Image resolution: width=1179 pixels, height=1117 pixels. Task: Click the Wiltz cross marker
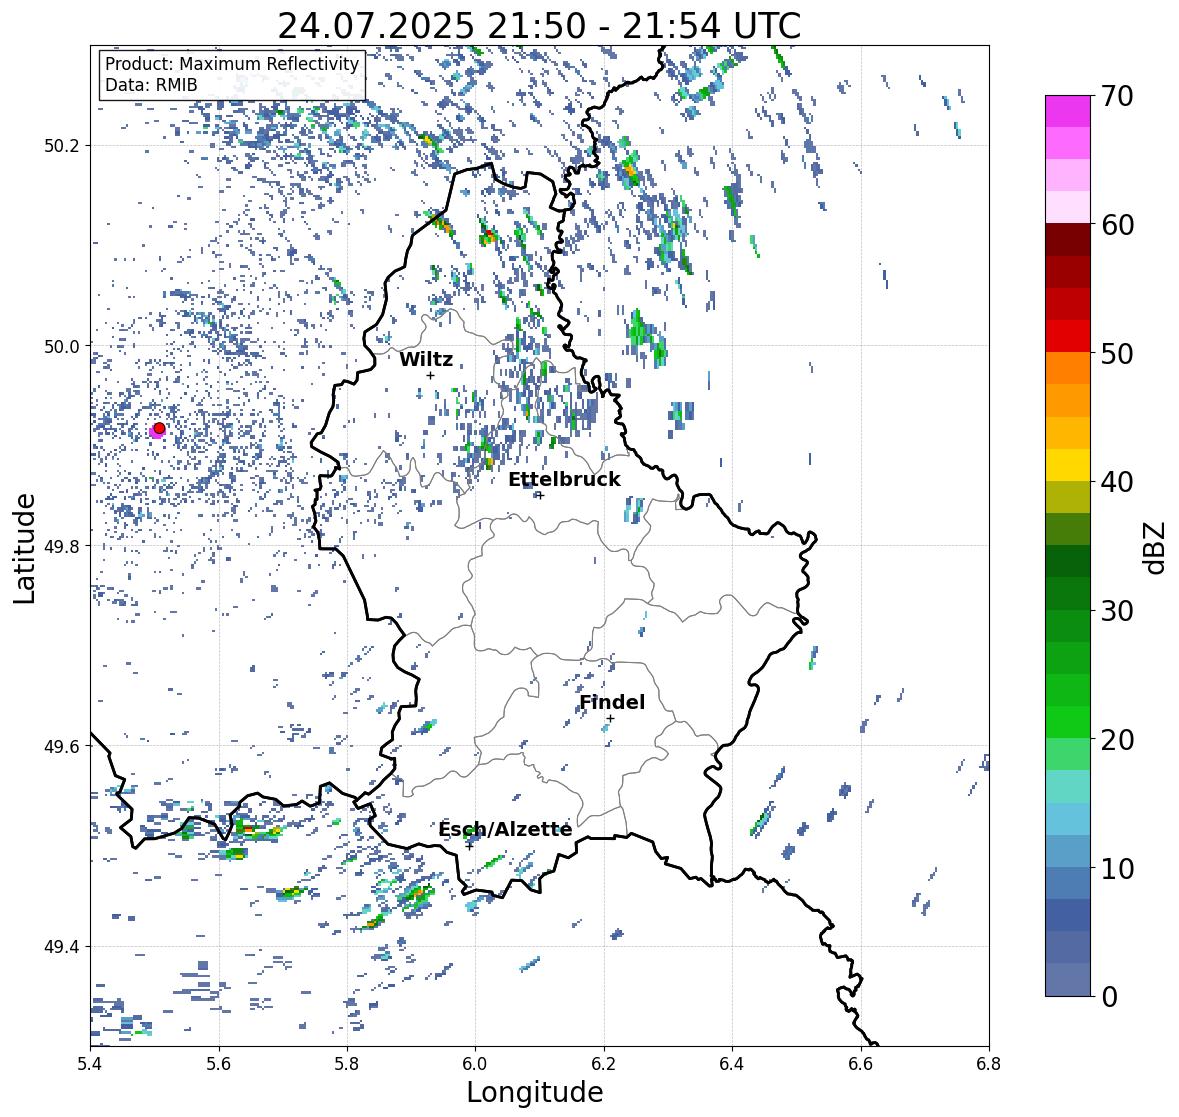click(x=430, y=375)
